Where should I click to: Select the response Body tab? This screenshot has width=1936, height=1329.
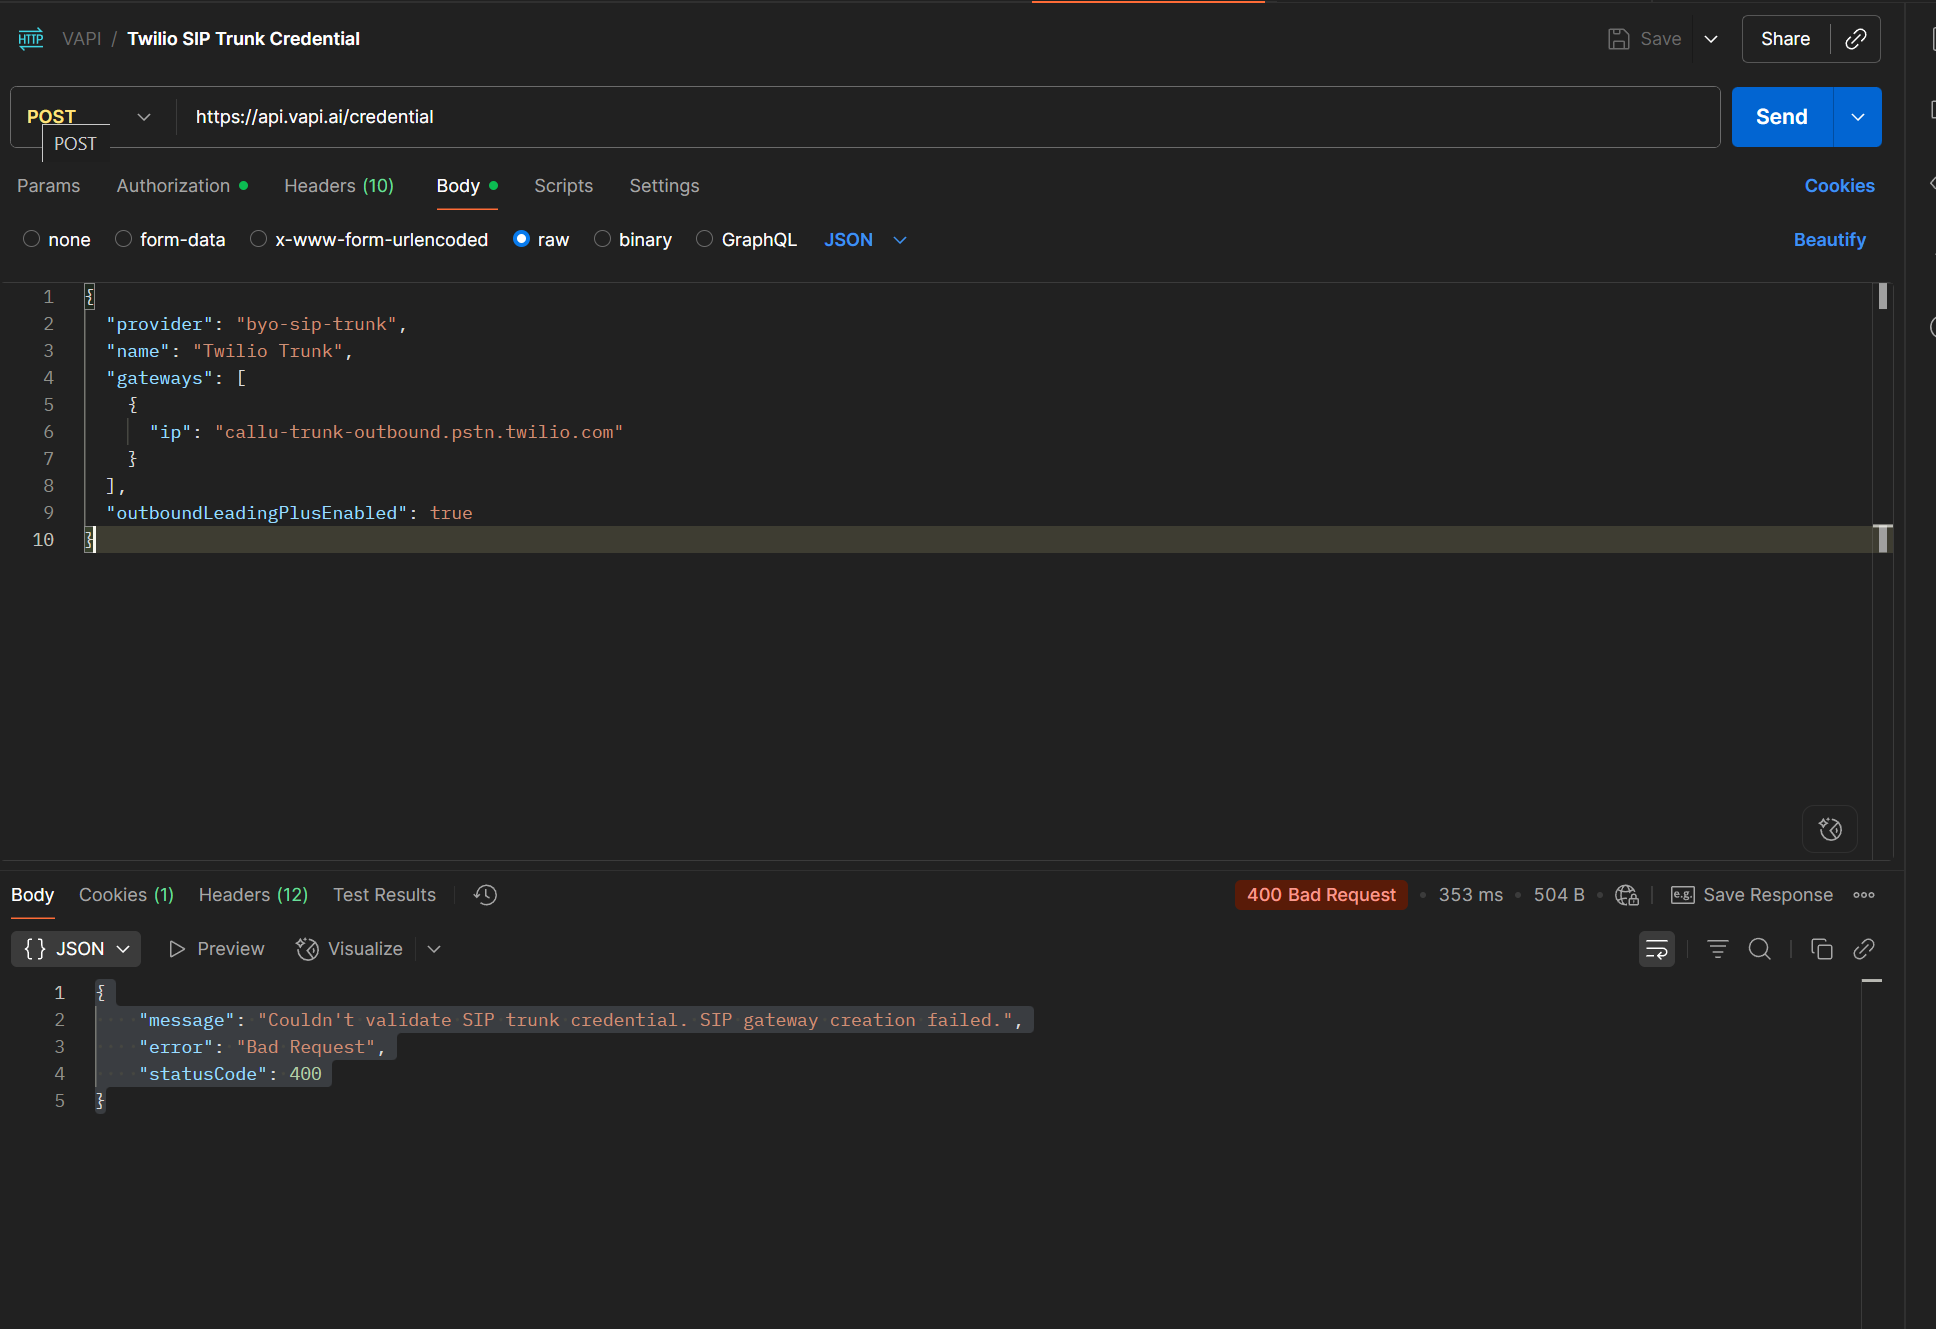click(x=32, y=895)
